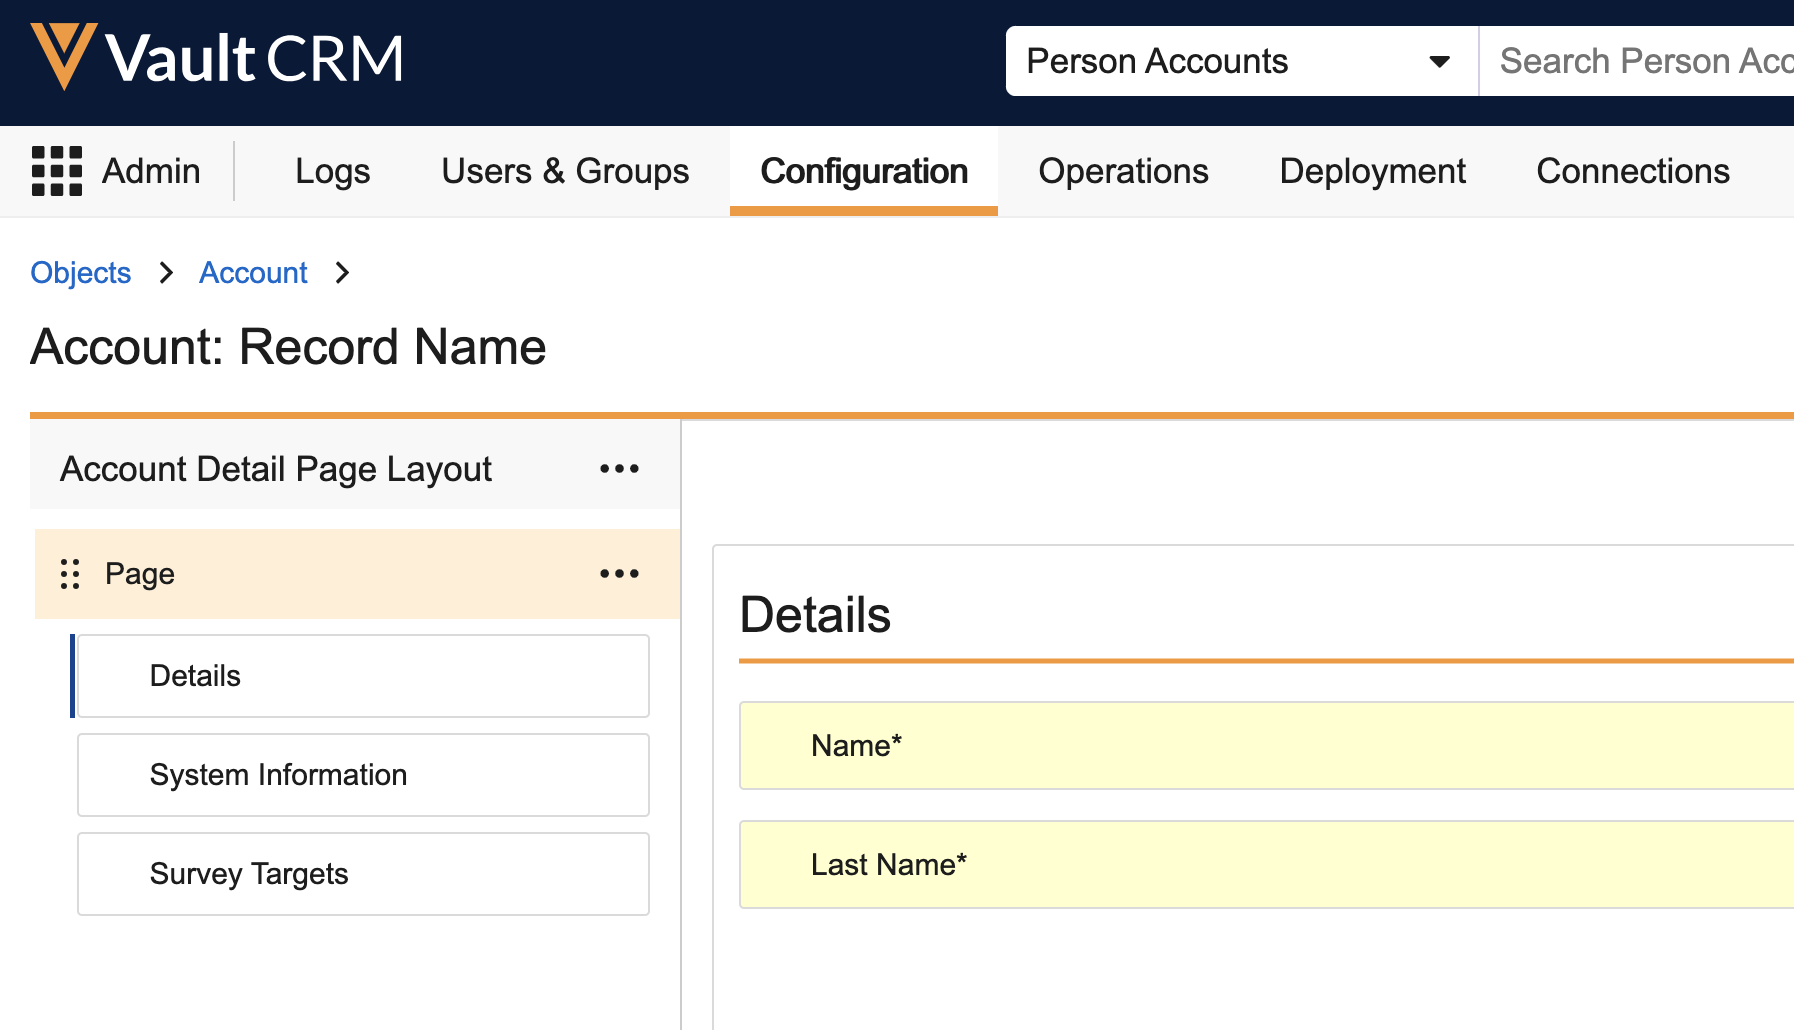Open the app launcher grid icon

pos(57,171)
